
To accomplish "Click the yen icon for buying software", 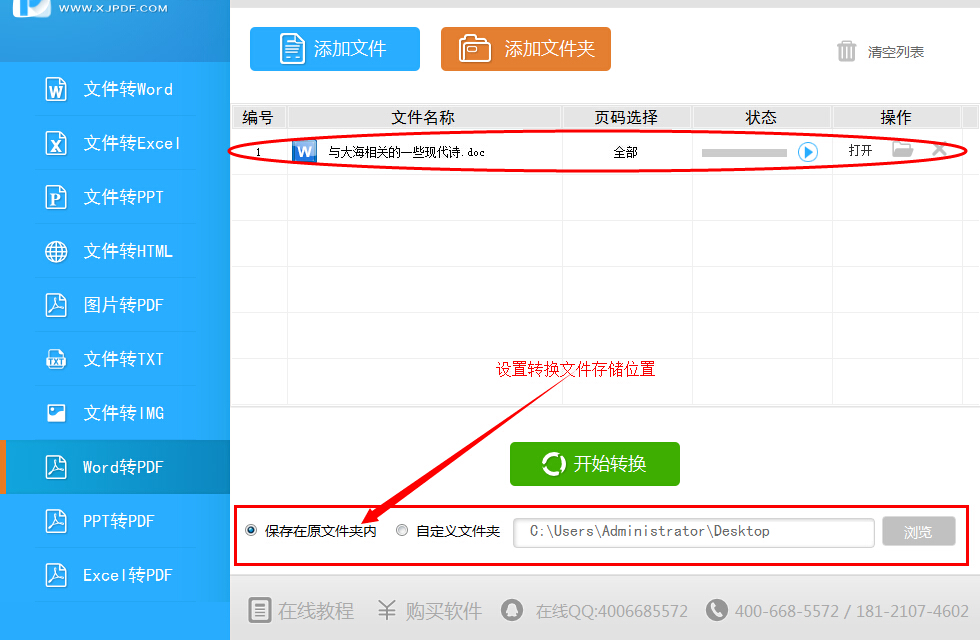I will tap(388, 610).
